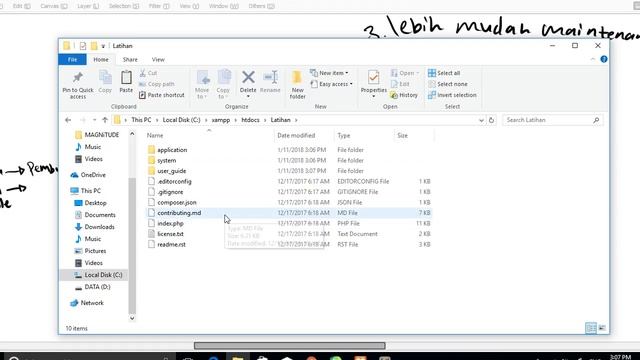Select the index.php file

pyautogui.click(x=170, y=224)
